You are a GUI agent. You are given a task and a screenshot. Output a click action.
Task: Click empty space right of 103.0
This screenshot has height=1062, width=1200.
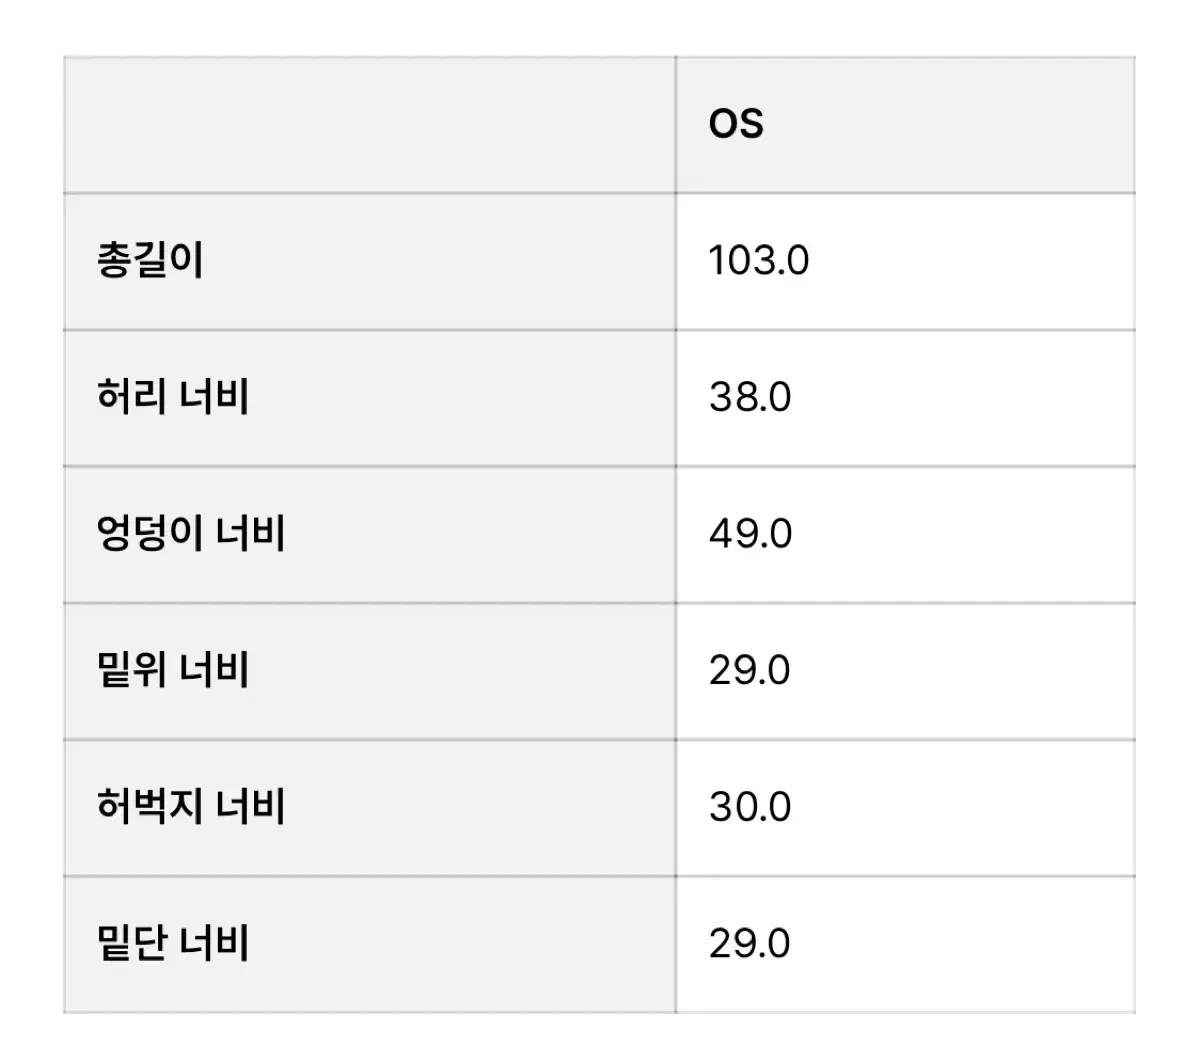coord(970,261)
